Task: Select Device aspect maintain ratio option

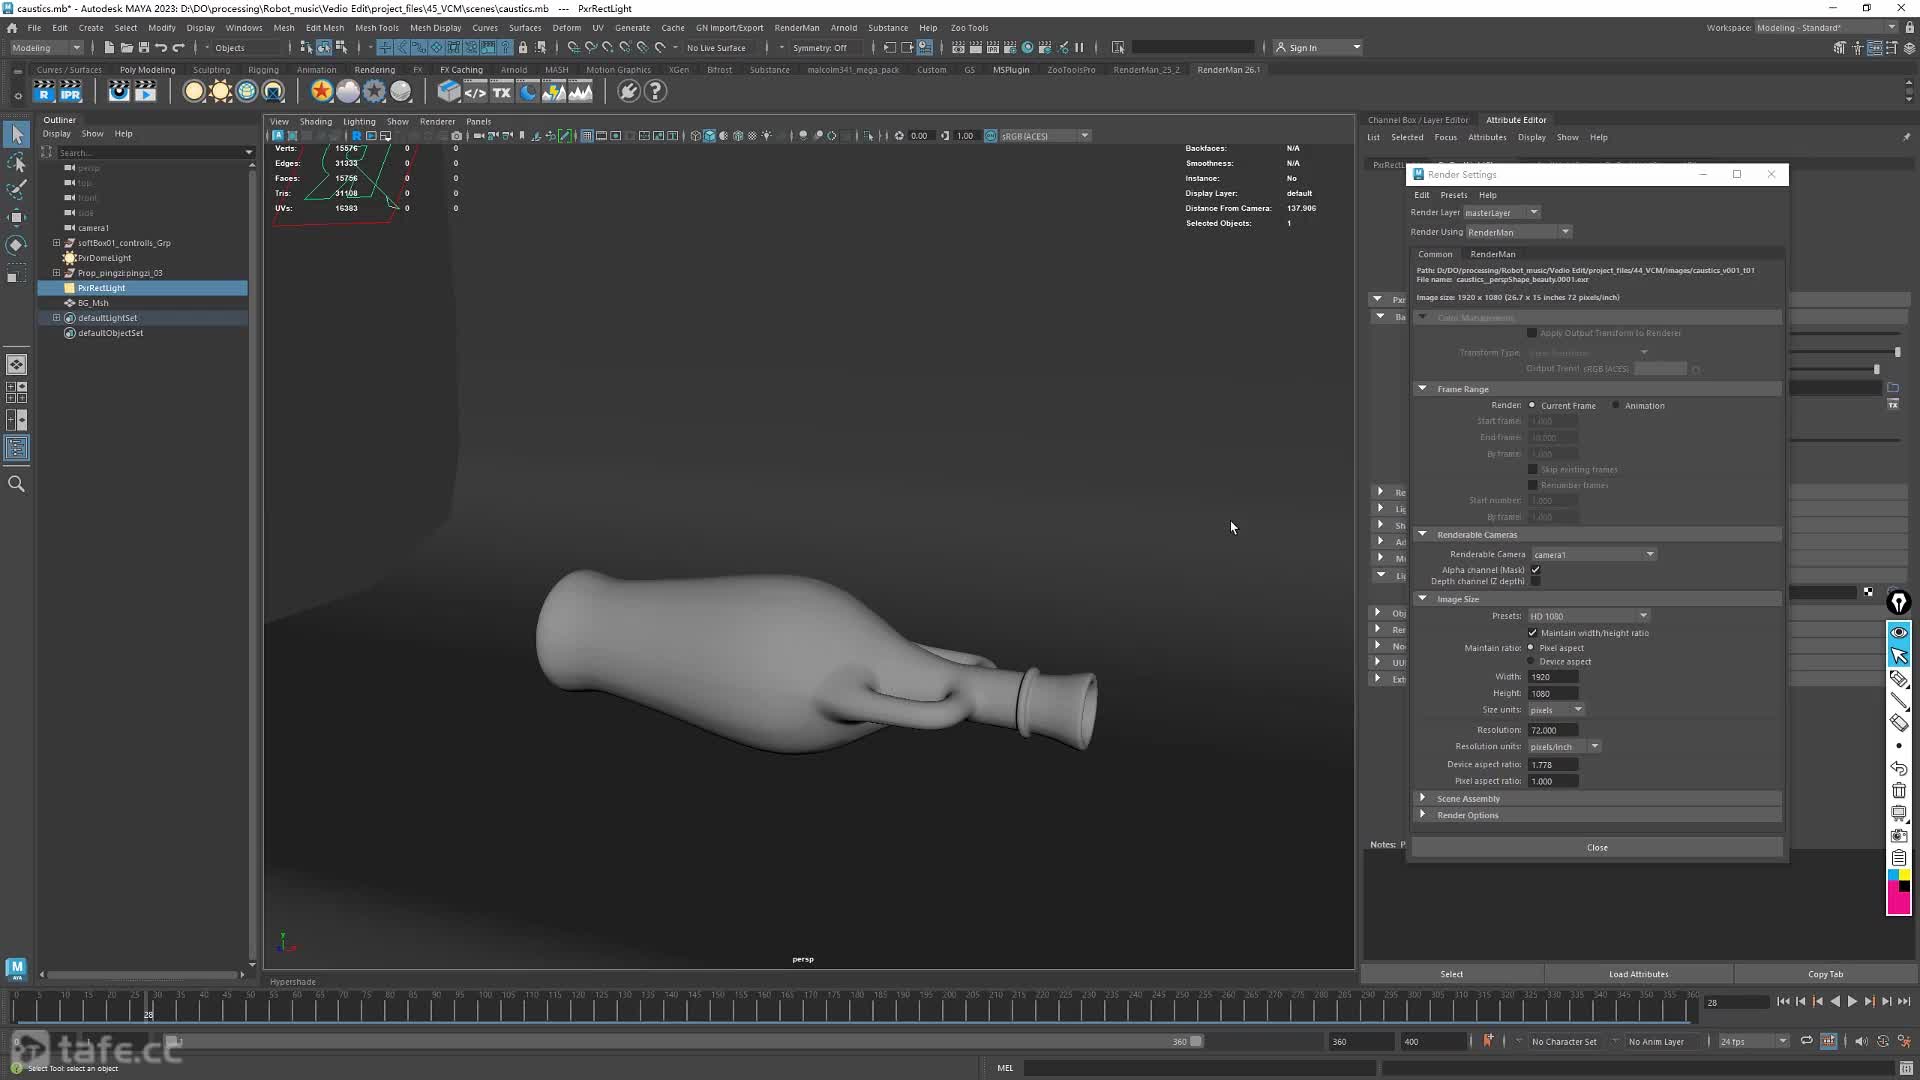Action: pyautogui.click(x=1531, y=662)
